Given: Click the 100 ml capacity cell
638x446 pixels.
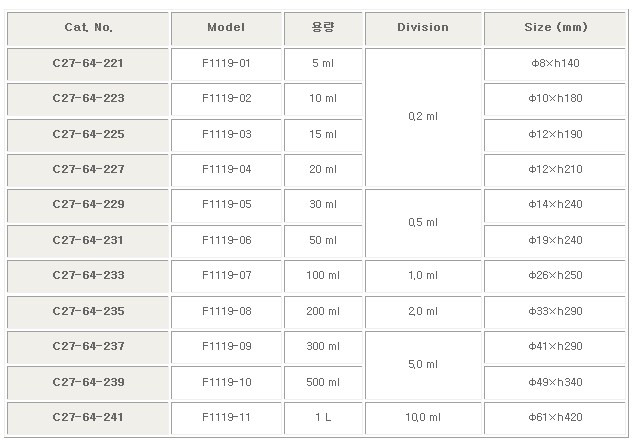Looking at the screenshot, I should 322,275.
